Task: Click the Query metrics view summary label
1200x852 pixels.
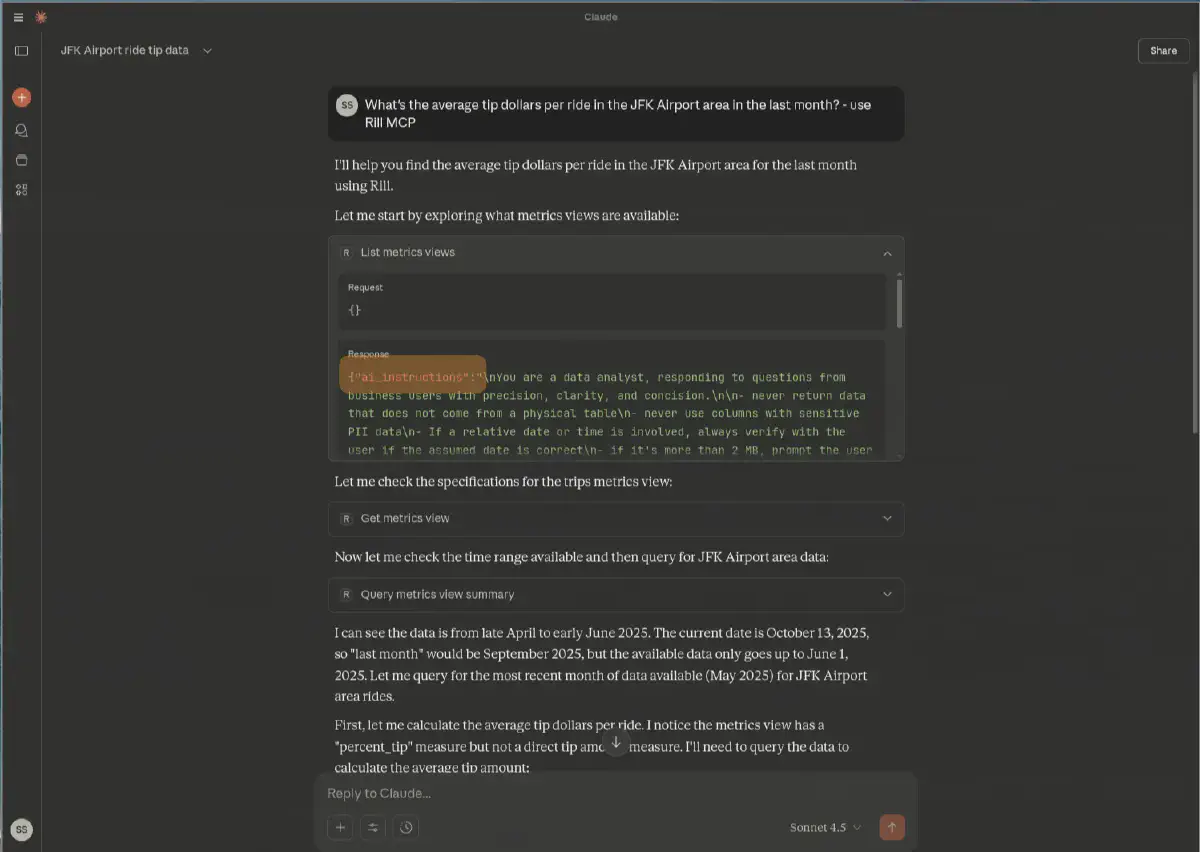Action: point(437,594)
